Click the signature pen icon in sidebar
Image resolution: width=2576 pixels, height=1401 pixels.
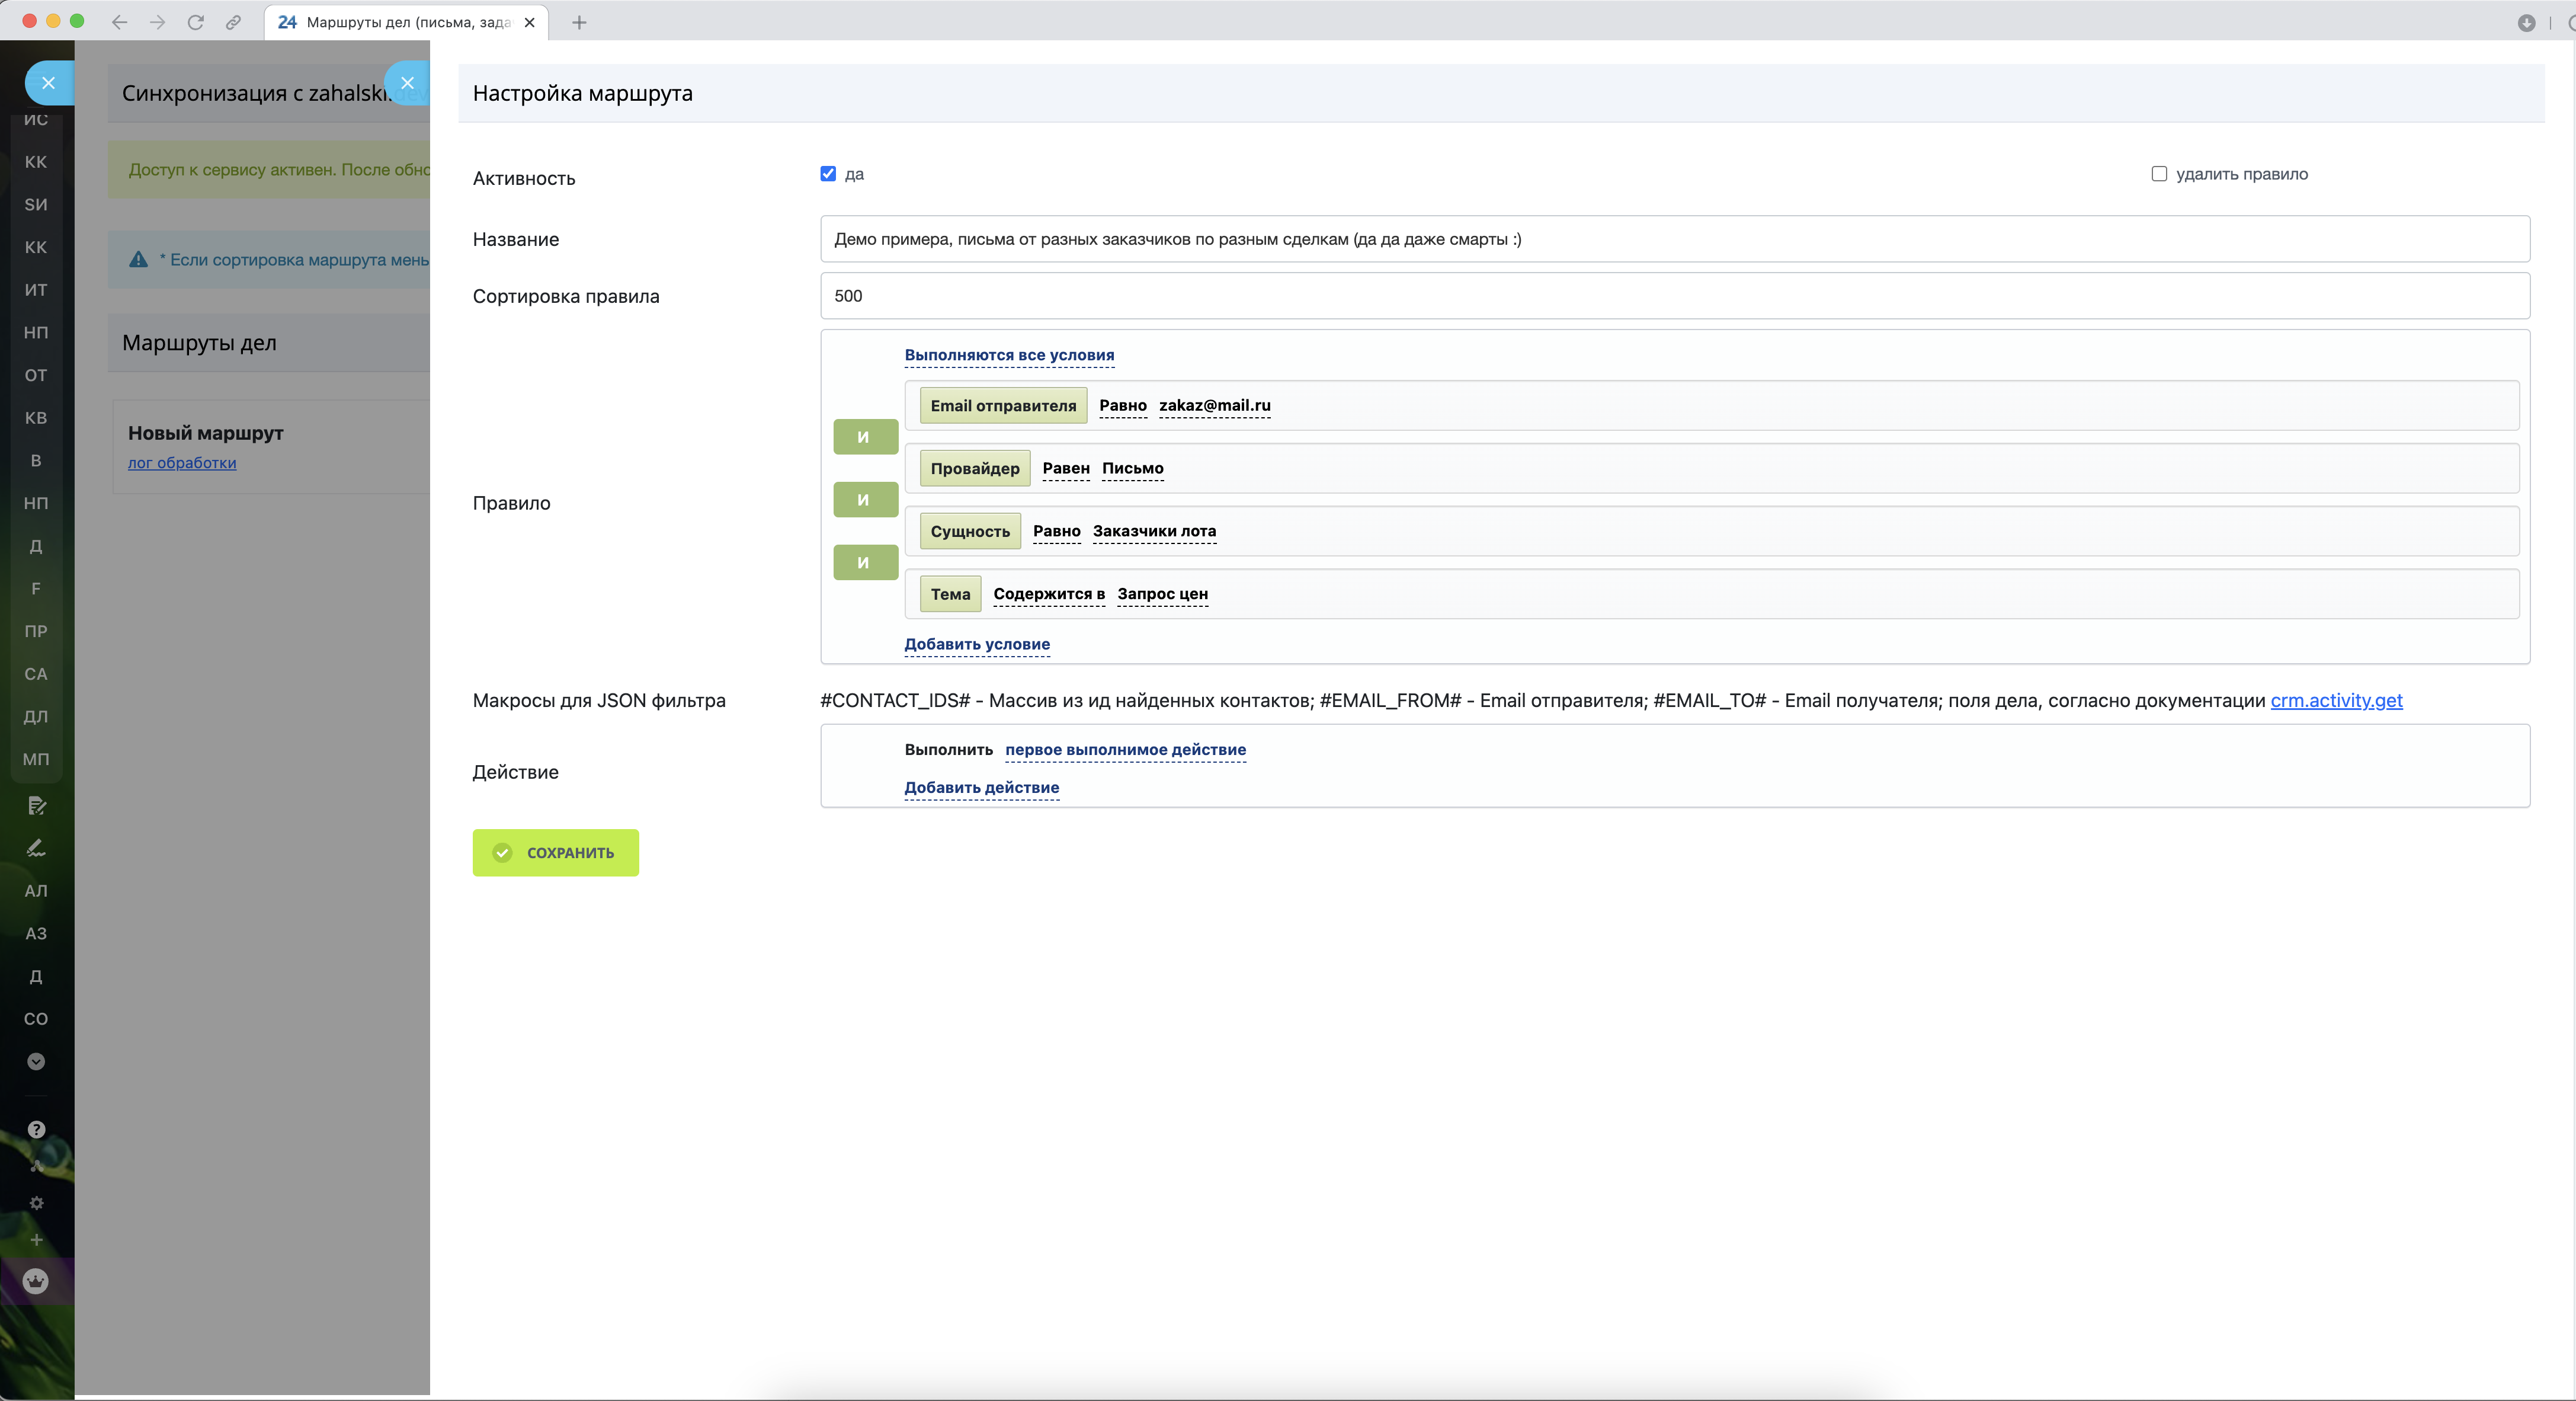(x=36, y=848)
